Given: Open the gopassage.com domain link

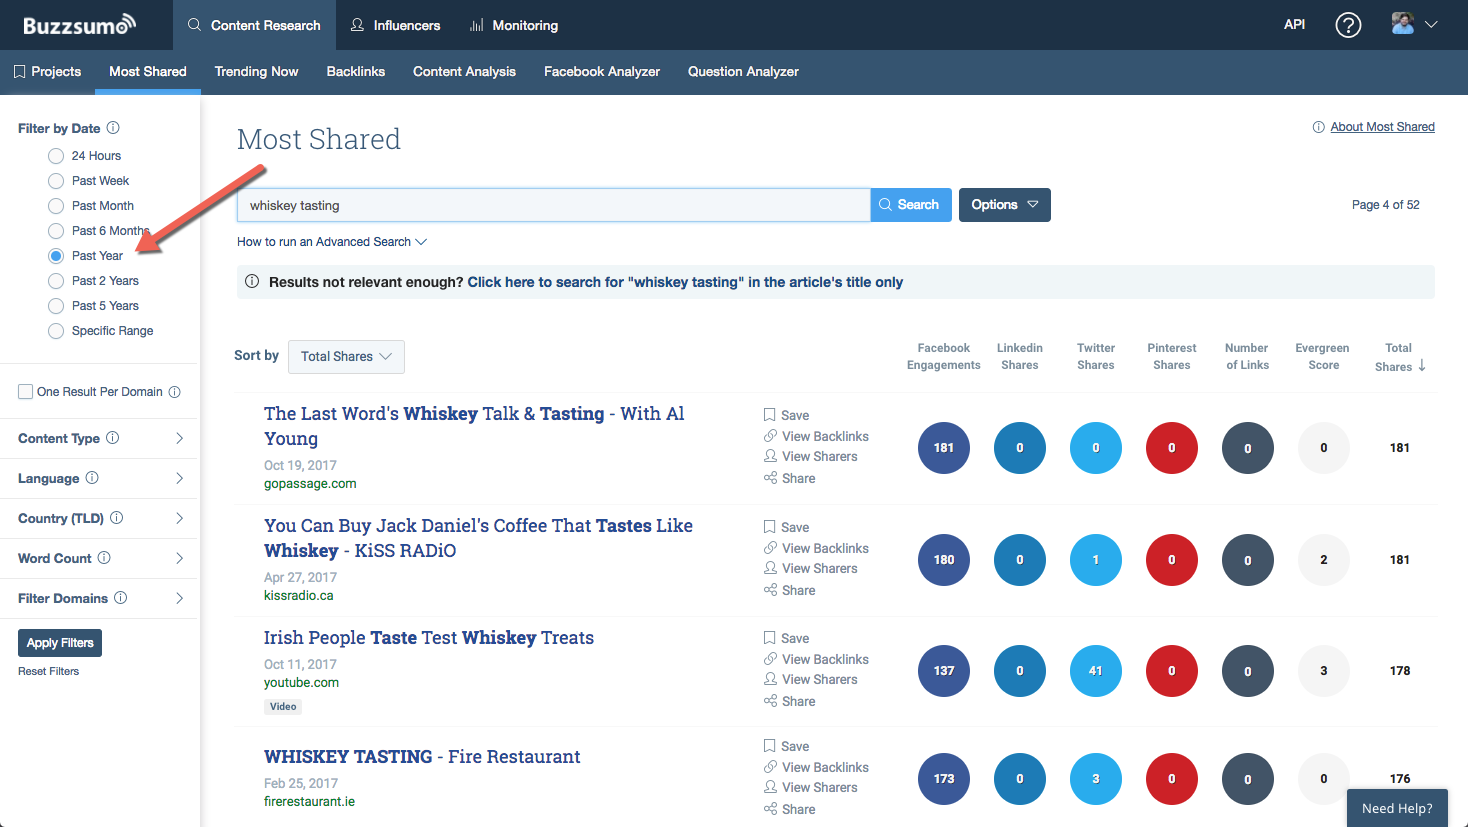Looking at the screenshot, I should [x=310, y=484].
